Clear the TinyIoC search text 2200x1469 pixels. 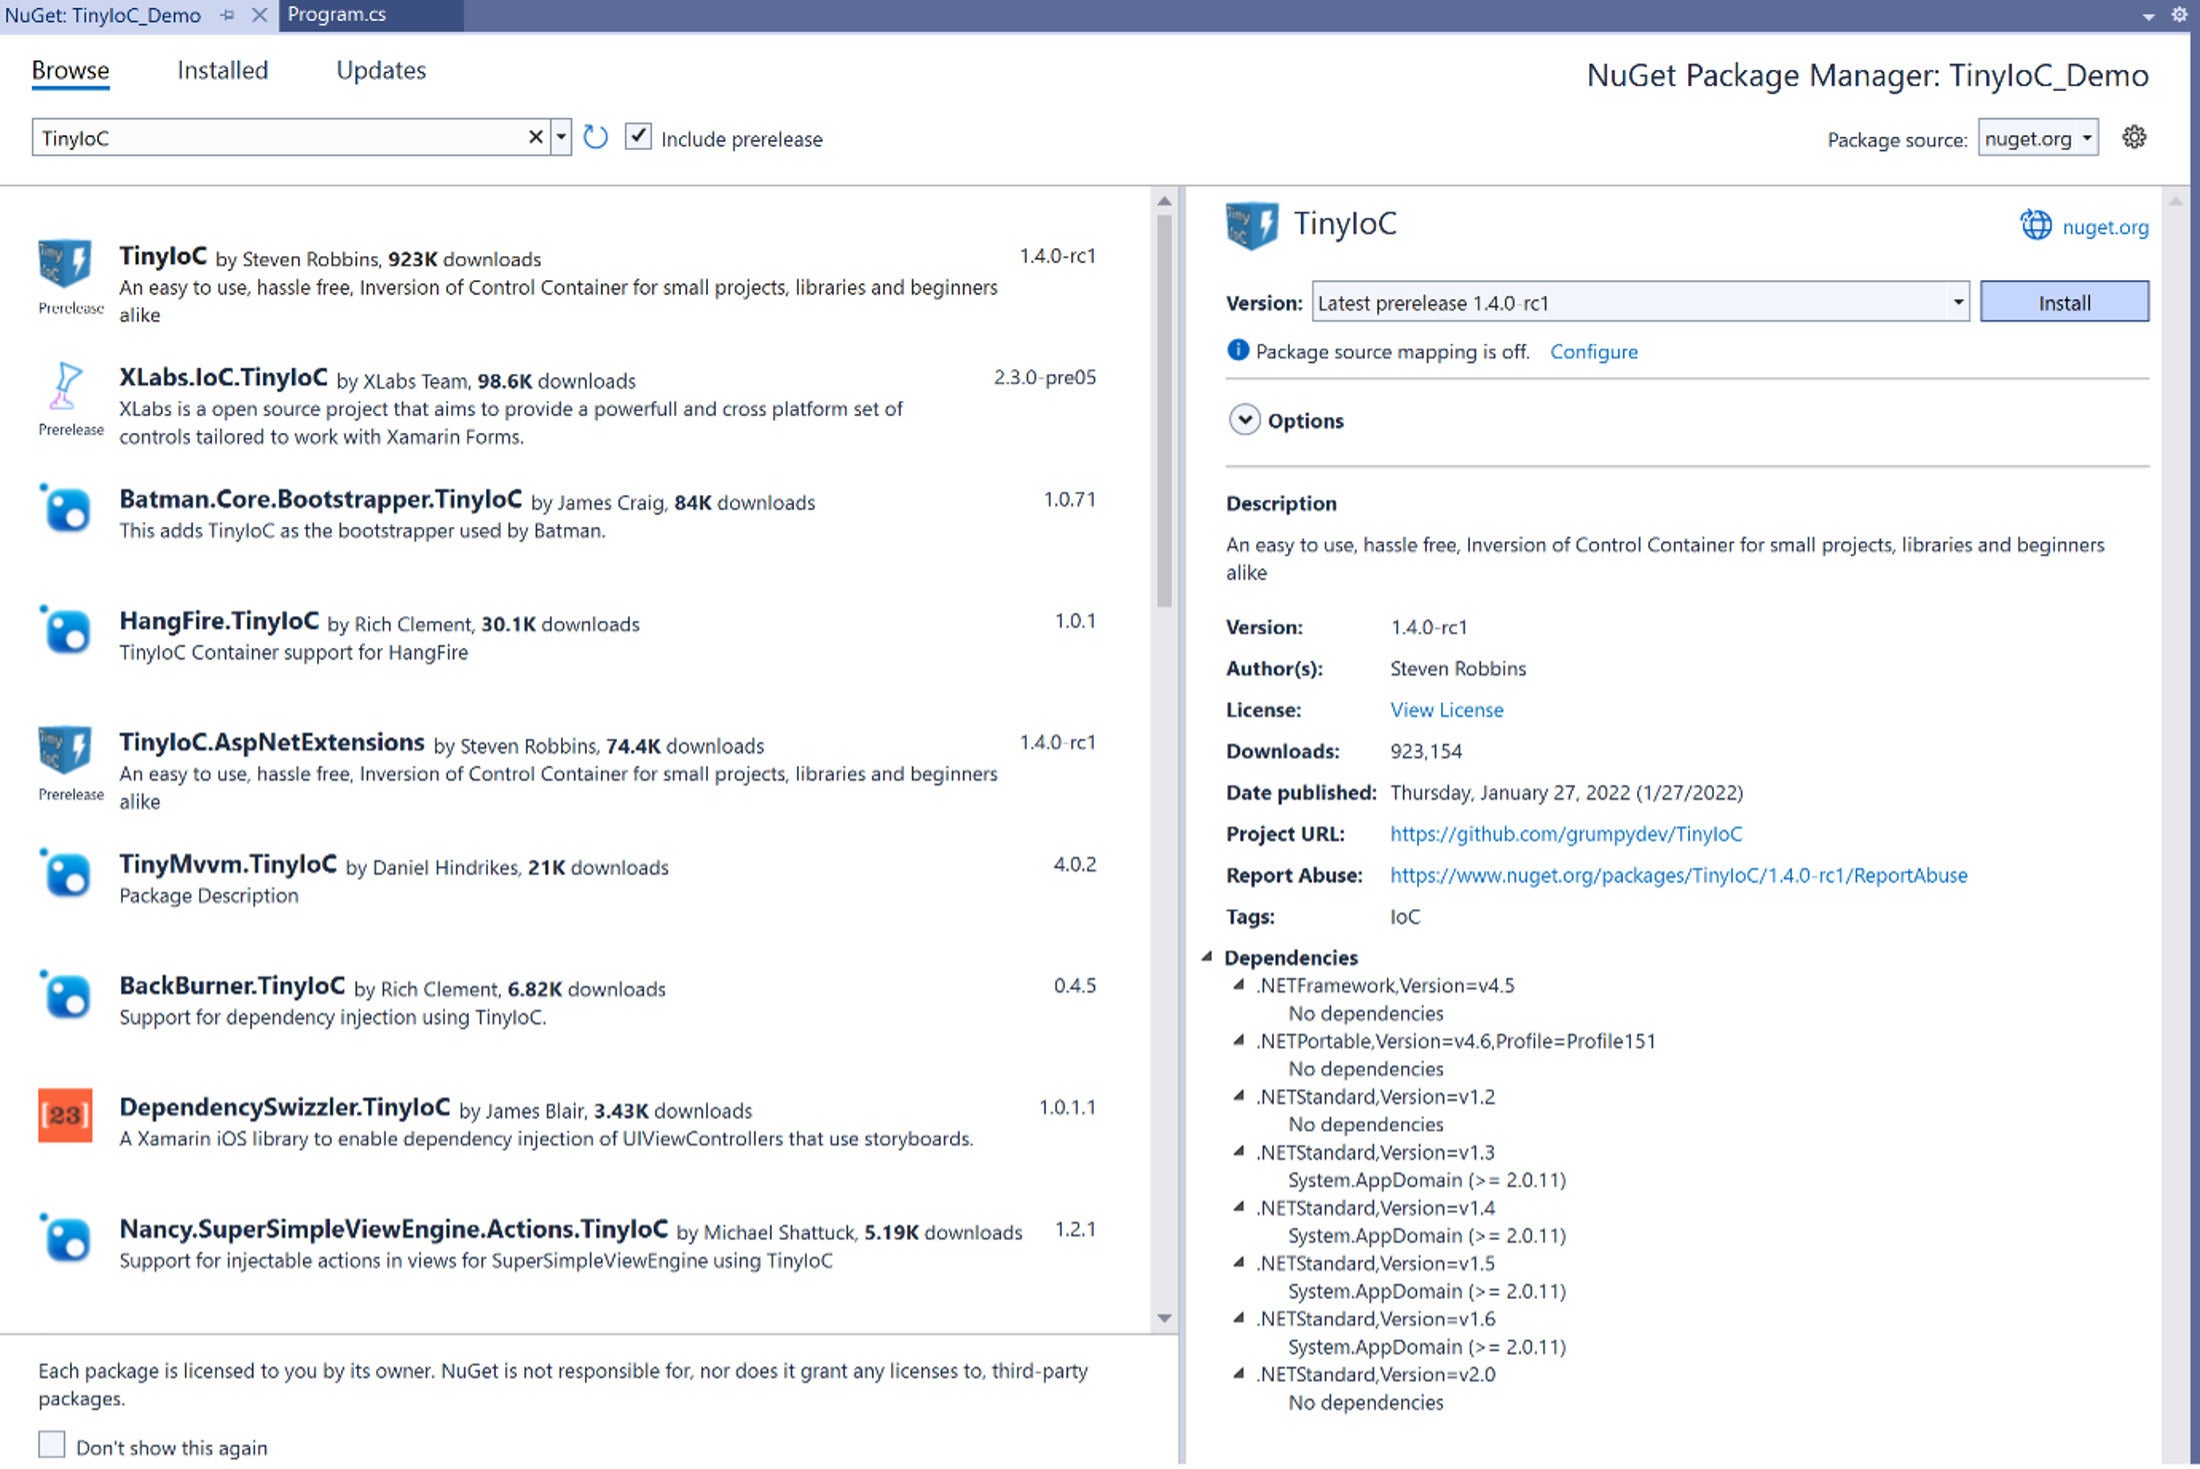(536, 137)
